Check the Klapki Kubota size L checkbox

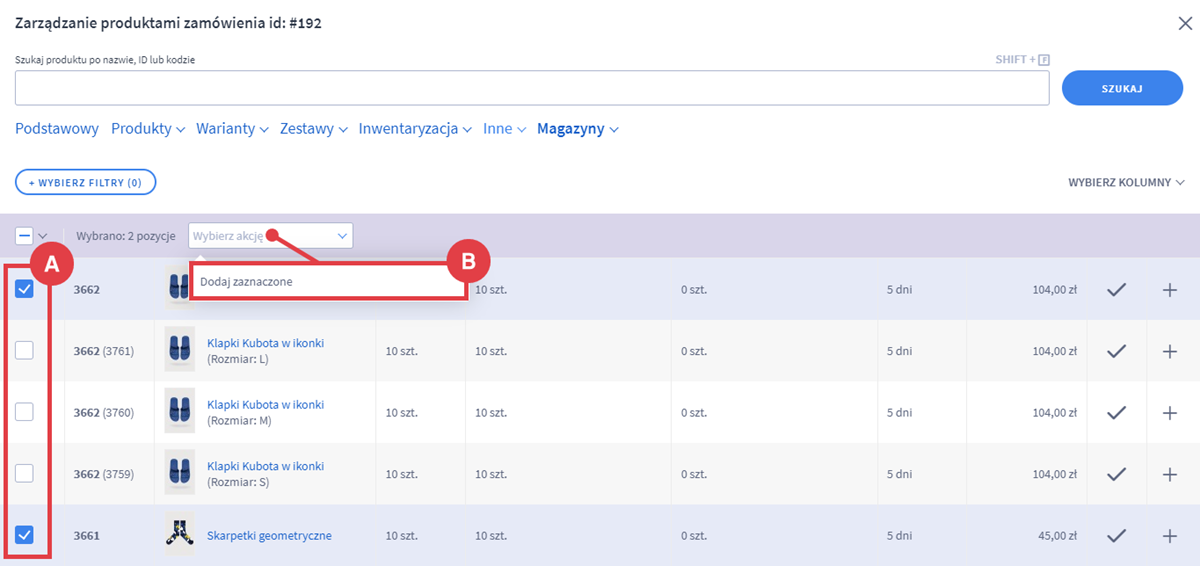click(25, 351)
